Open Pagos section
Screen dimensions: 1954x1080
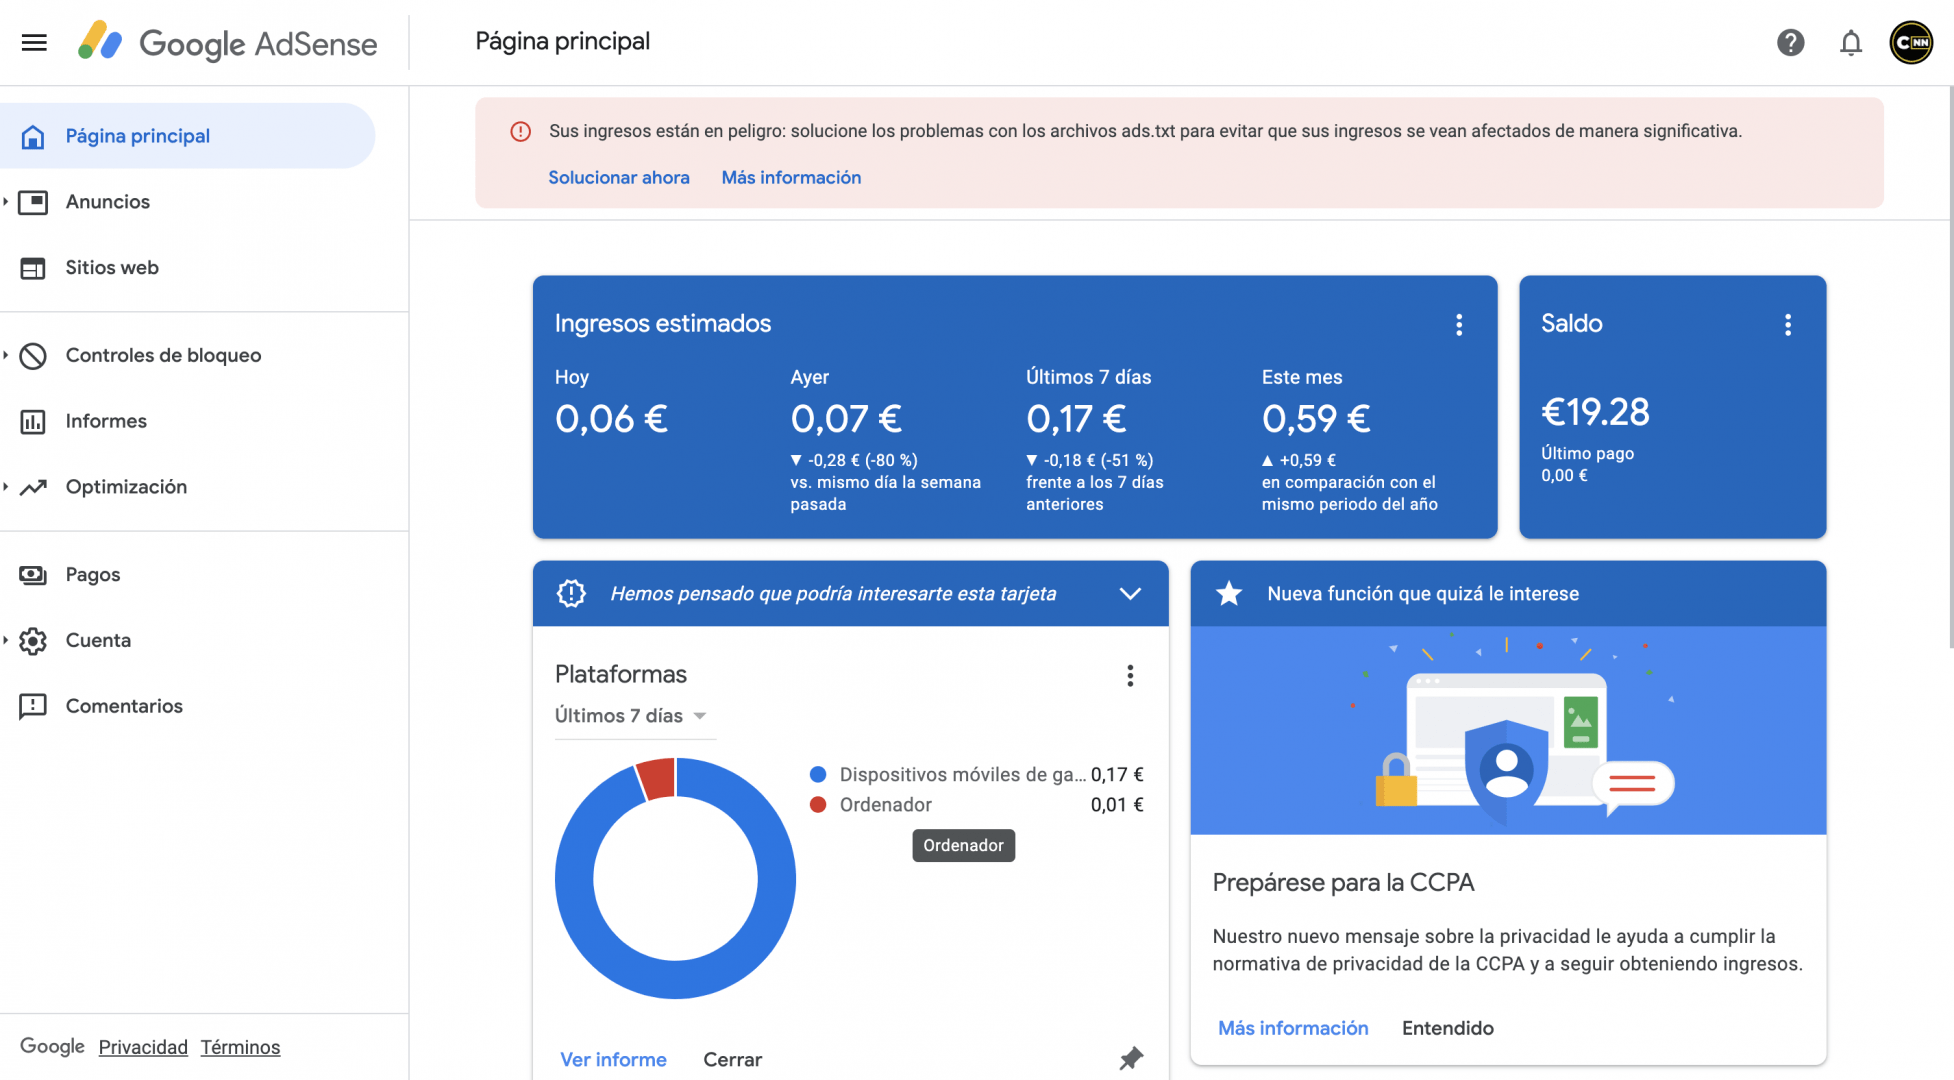pyautogui.click(x=93, y=575)
